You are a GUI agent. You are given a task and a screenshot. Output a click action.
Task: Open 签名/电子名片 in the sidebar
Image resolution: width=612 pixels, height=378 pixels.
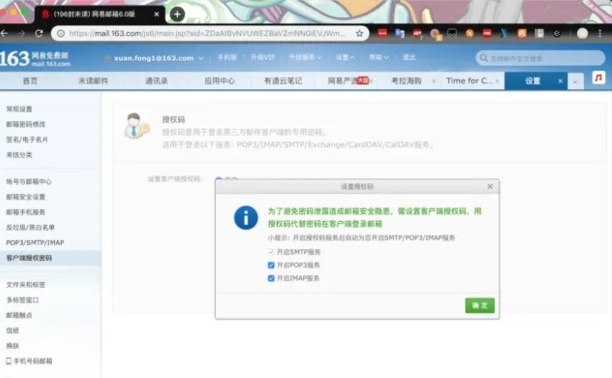pyautogui.click(x=27, y=139)
